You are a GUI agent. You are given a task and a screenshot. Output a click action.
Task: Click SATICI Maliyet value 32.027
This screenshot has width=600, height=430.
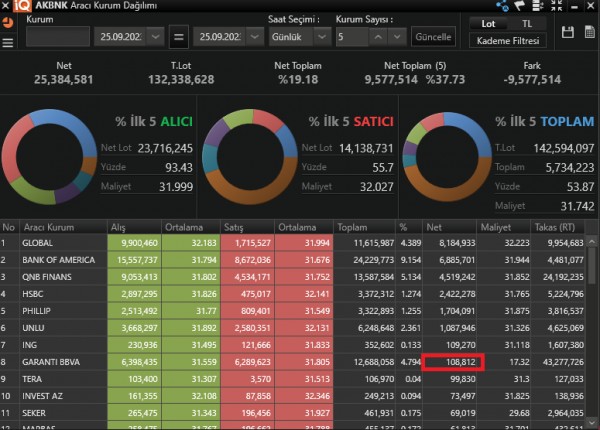point(377,187)
